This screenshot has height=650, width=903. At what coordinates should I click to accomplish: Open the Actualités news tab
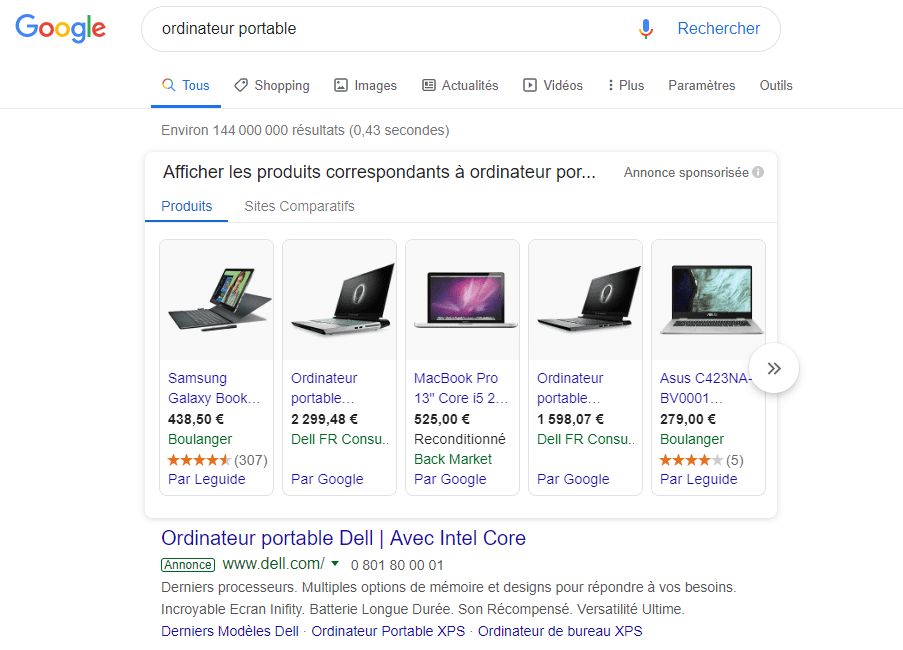(x=460, y=86)
